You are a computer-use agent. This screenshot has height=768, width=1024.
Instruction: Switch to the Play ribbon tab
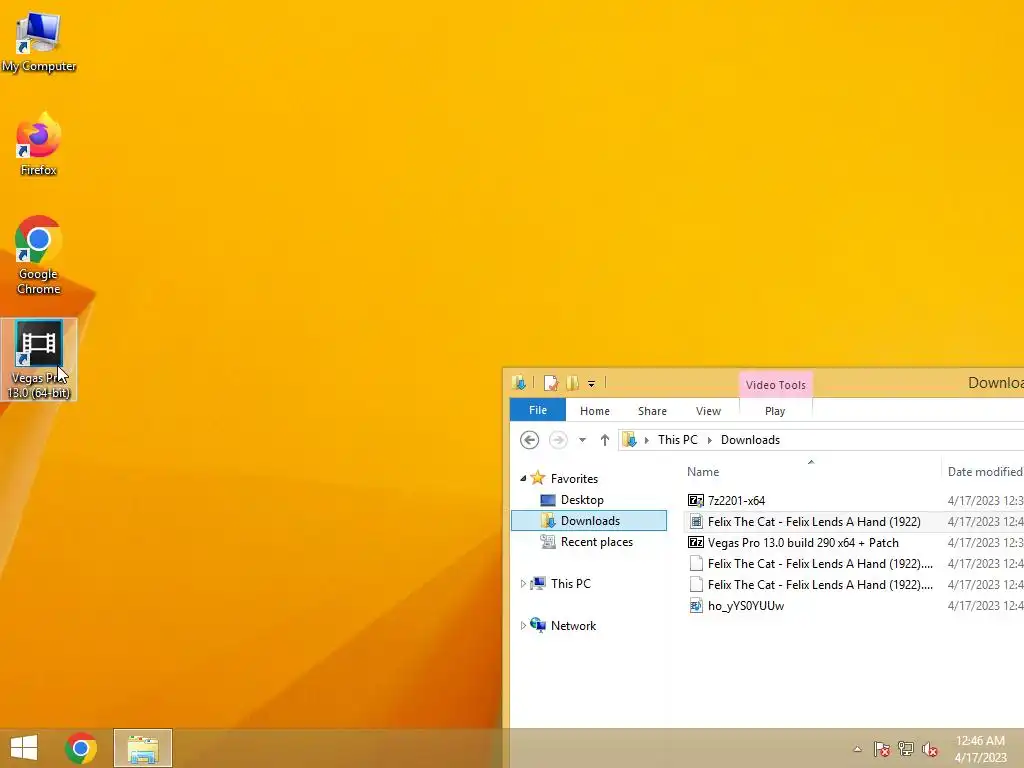[x=775, y=411]
